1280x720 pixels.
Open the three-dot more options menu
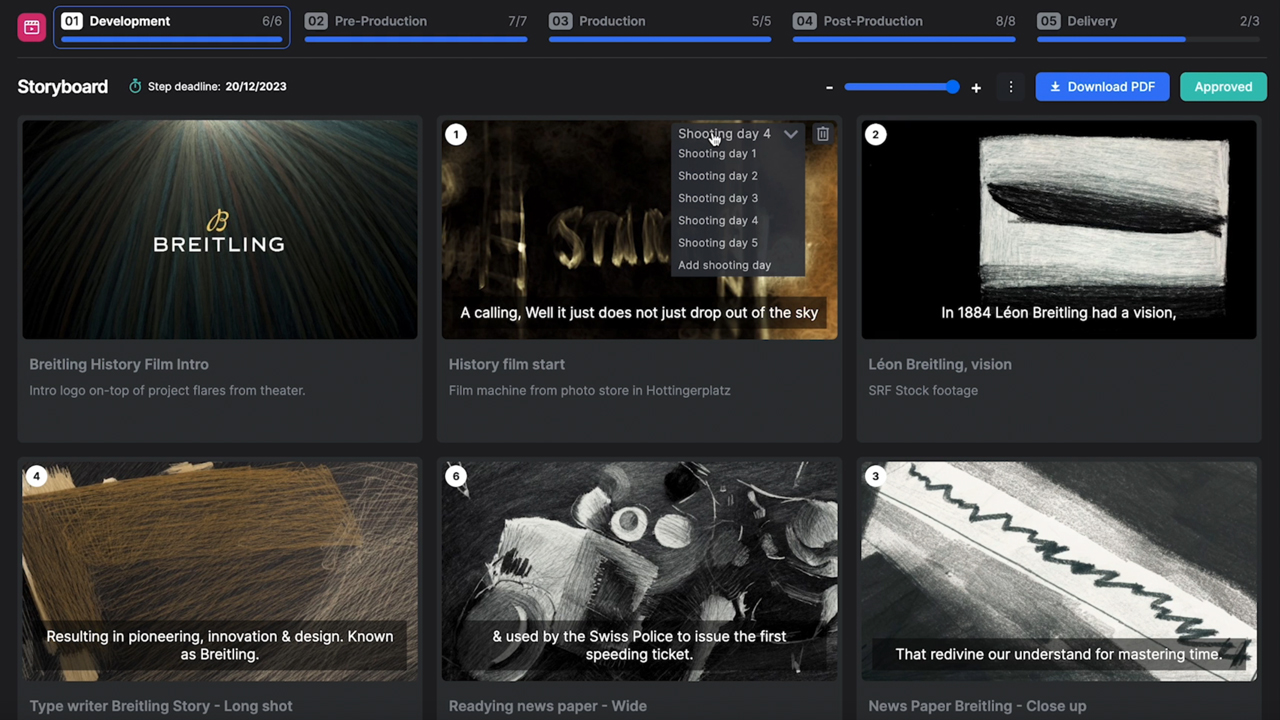[x=1010, y=87]
